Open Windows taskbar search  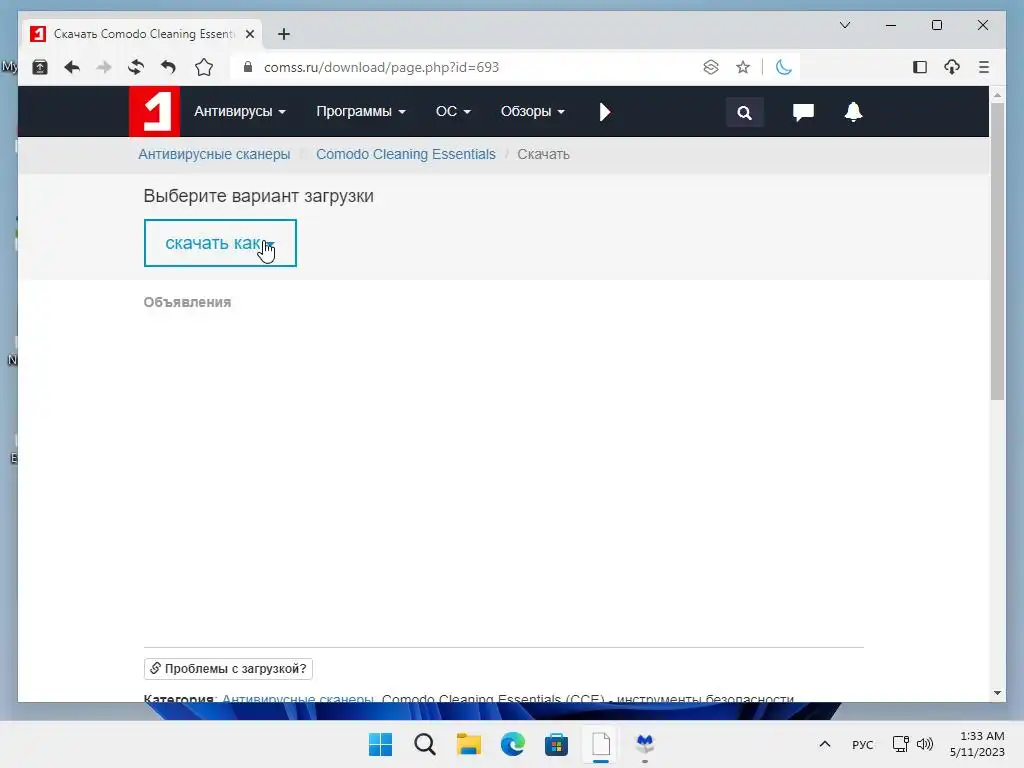(424, 744)
